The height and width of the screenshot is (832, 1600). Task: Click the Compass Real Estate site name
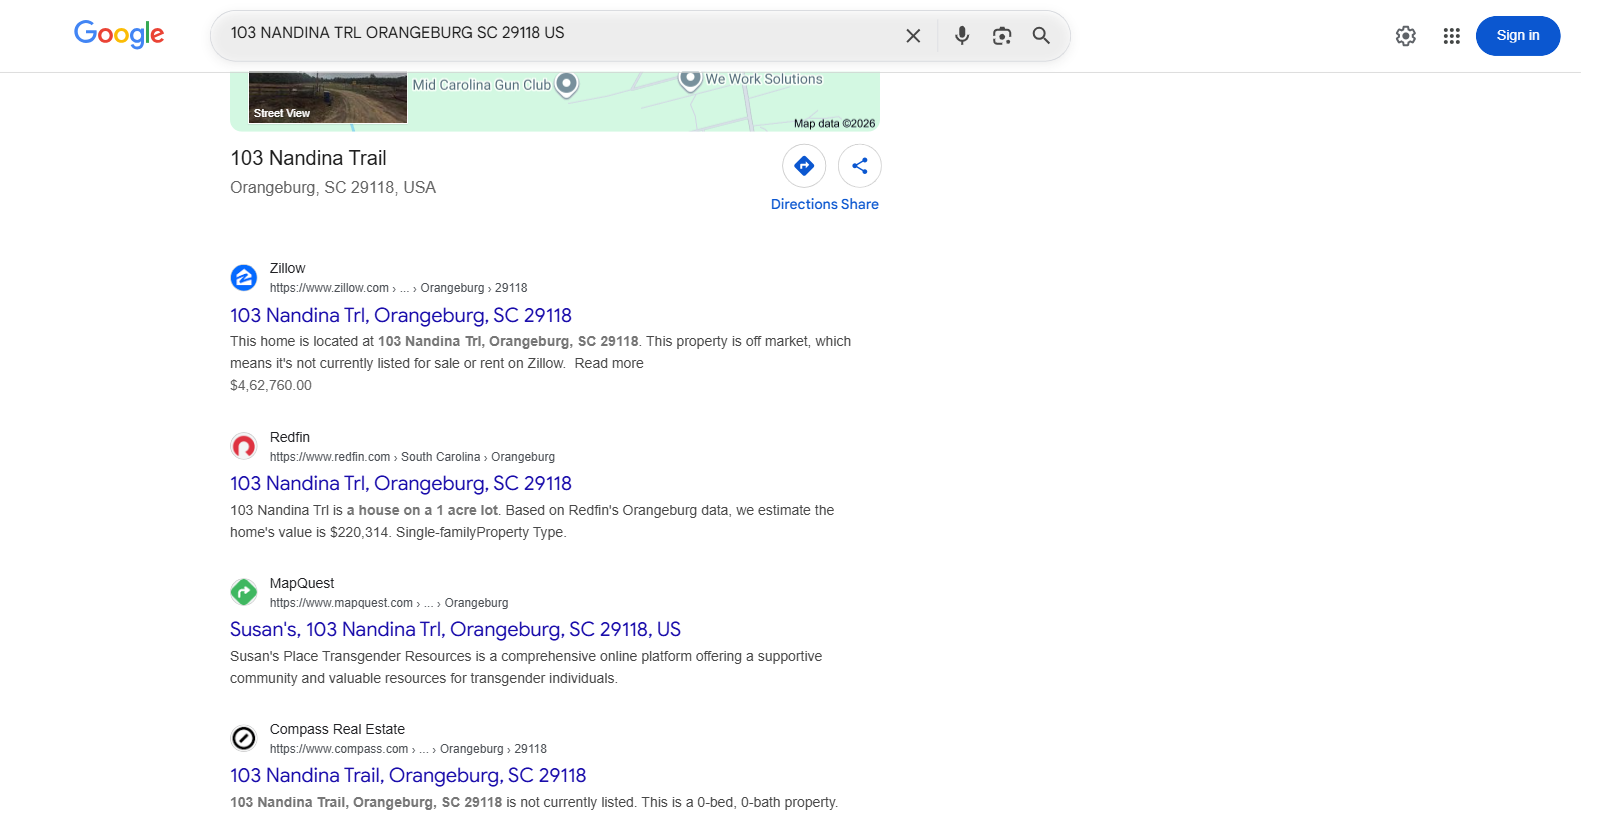point(337,729)
